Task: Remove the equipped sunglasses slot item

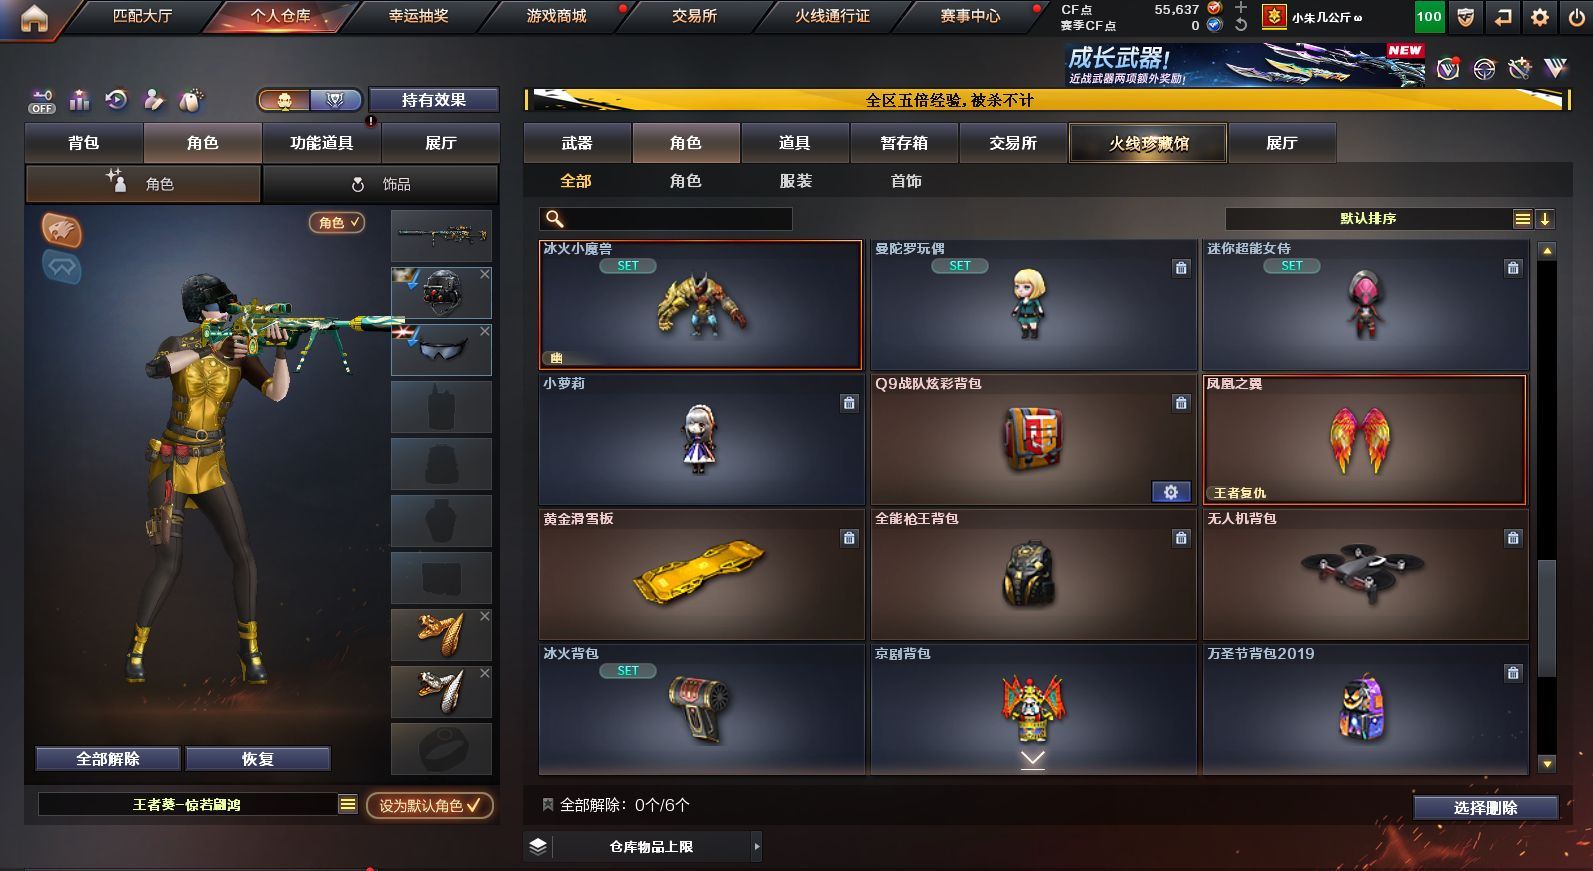Action: click(x=485, y=331)
